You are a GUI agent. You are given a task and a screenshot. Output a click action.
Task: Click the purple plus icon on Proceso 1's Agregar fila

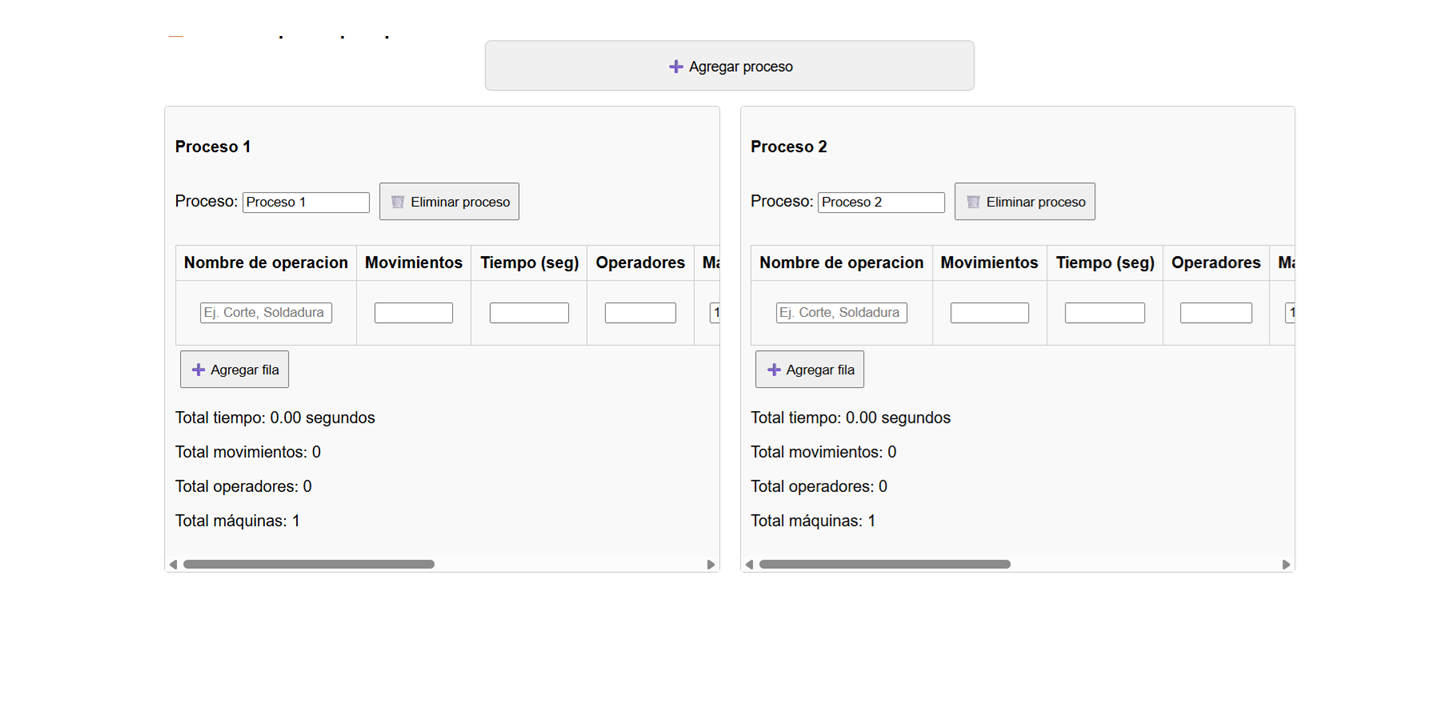tap(197, 369)
